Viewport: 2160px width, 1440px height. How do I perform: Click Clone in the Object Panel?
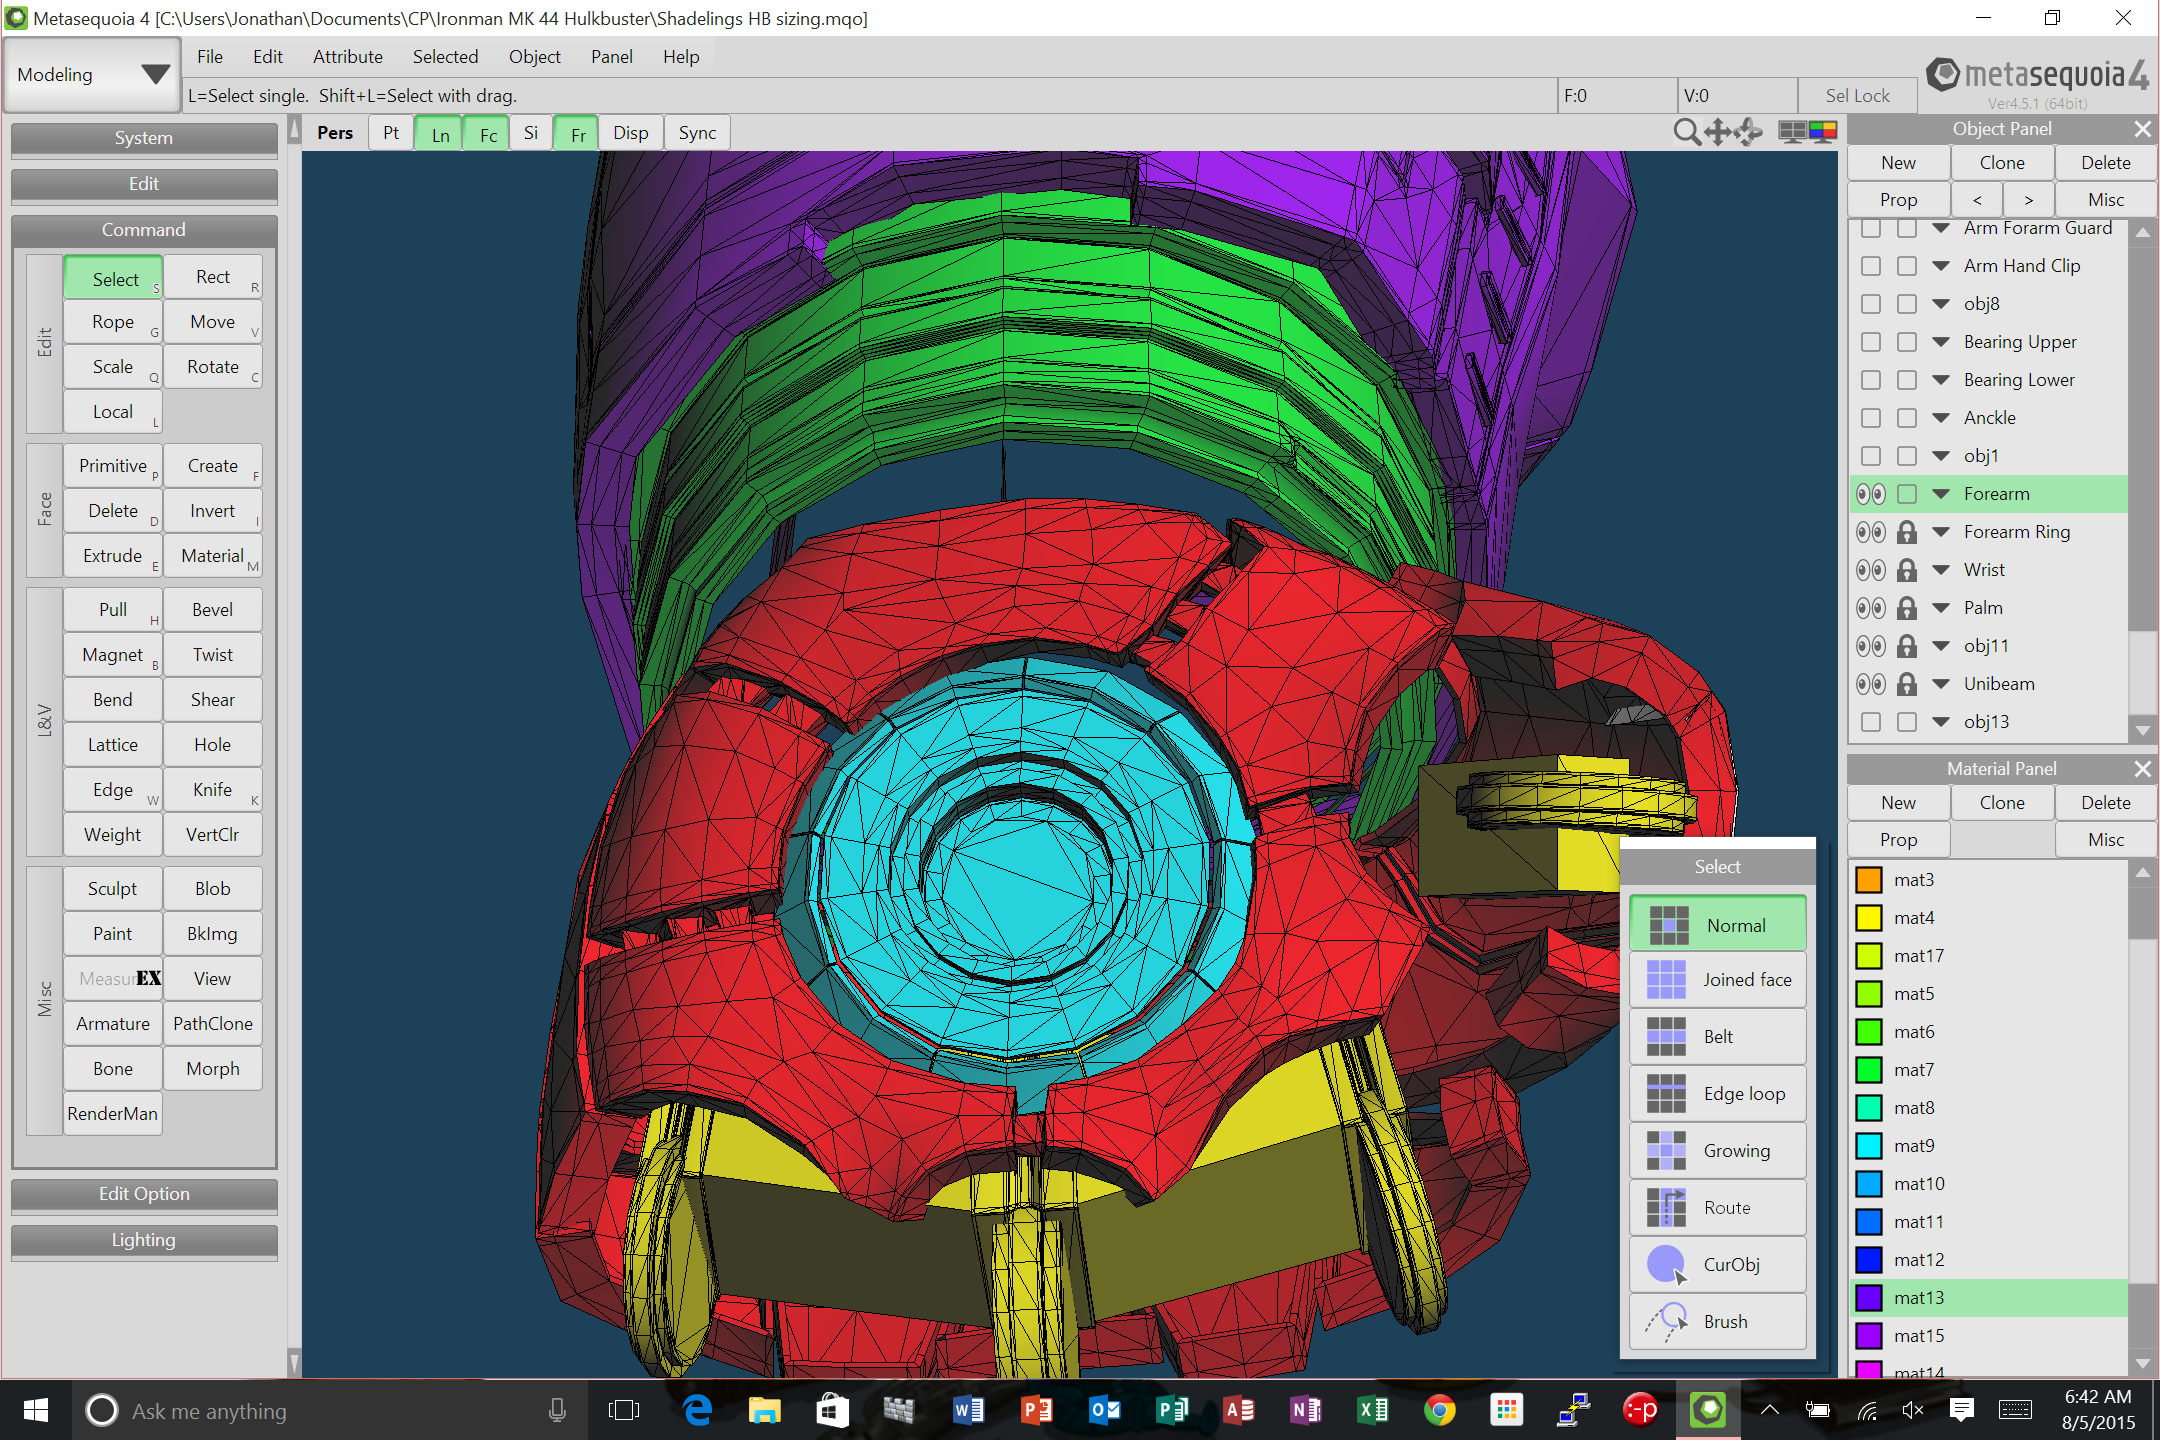pyautogui.click(x=2002, y=163)
